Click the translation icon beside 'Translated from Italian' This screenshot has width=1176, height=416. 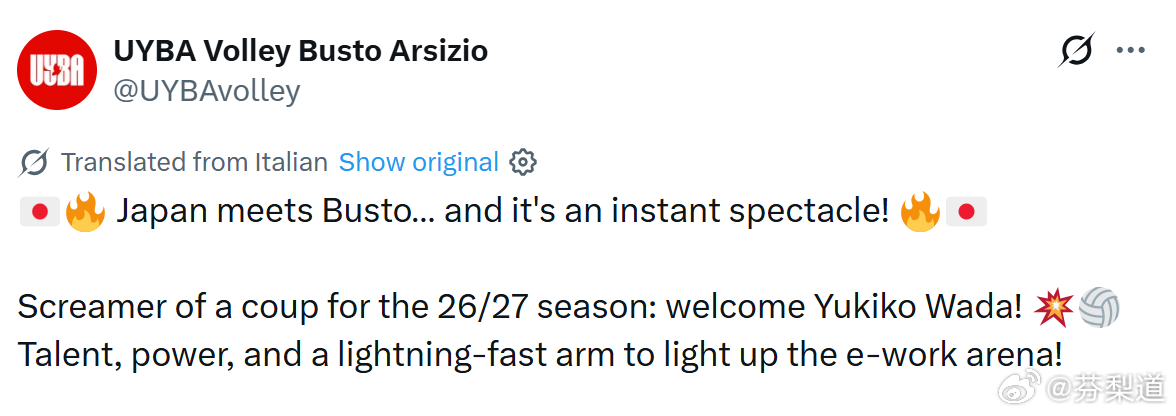(34, 162)
